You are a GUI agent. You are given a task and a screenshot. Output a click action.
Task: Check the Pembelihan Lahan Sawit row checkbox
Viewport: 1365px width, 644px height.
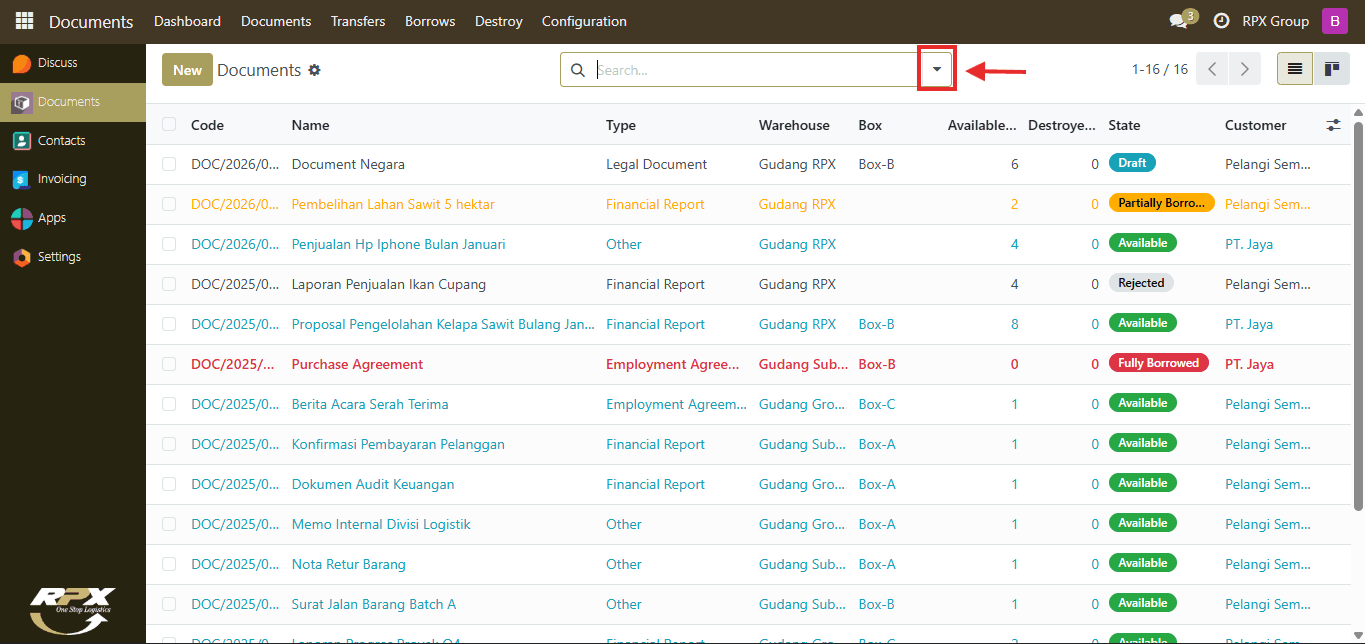coord(169,204)
